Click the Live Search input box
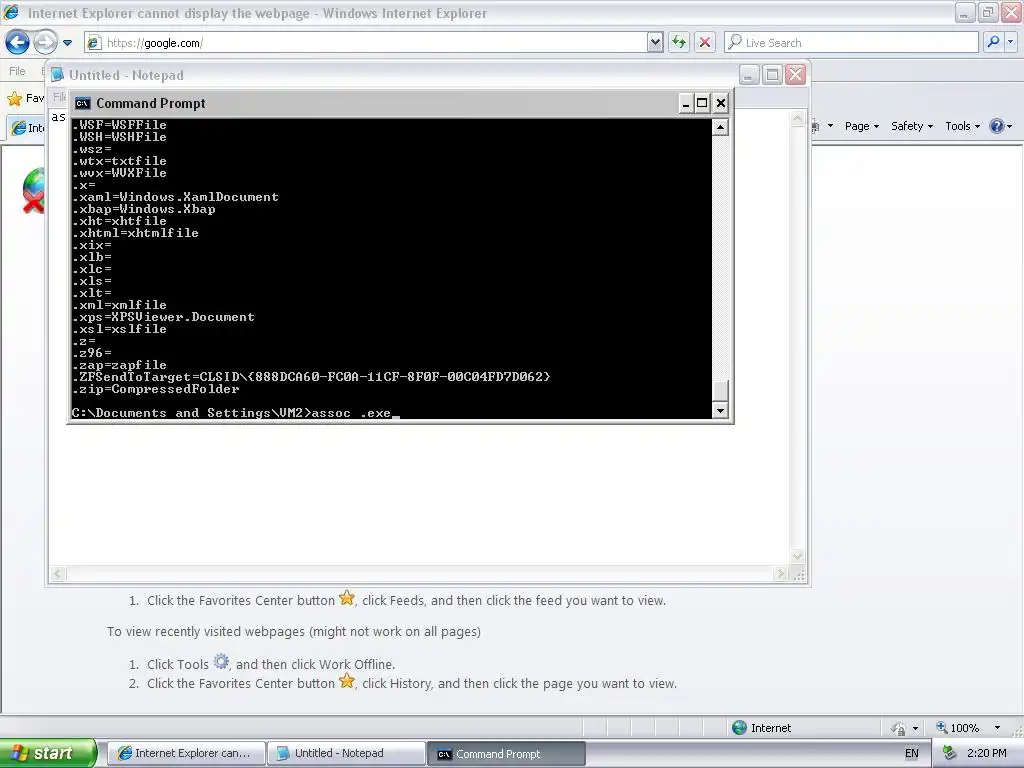The height and width of the screenshot is (768, 1024). point(851,42)
